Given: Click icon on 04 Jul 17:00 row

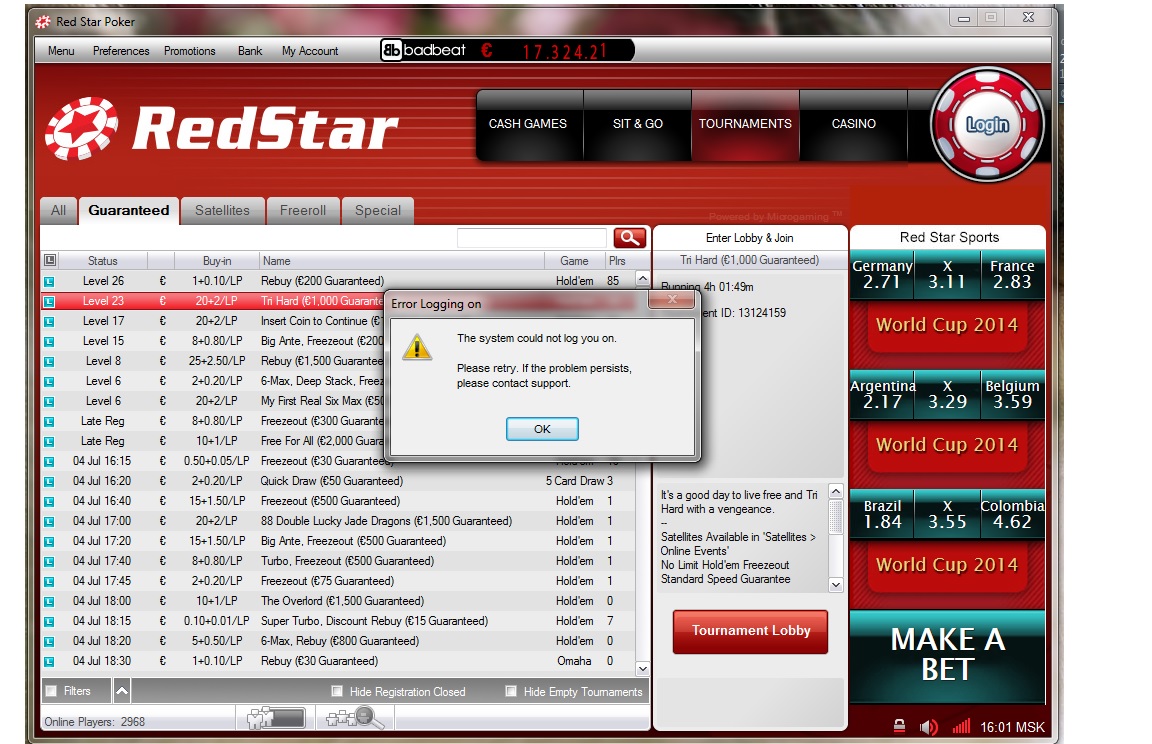Looking at the screenshot, I should tap(49, 521).
